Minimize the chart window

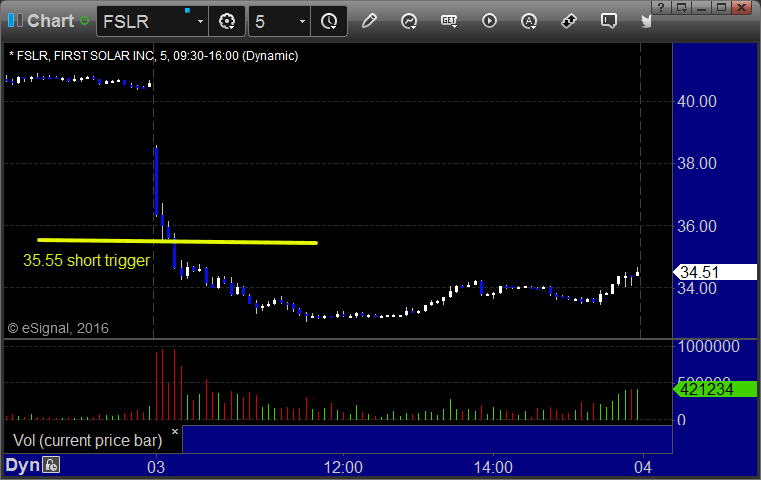(701, 7)
